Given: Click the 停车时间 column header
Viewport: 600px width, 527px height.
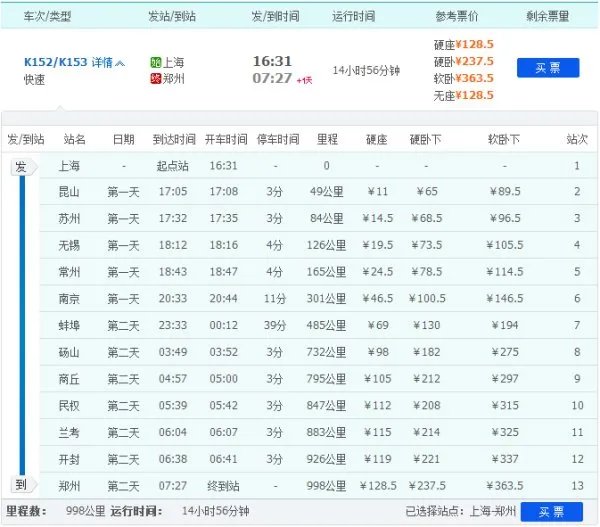Looking at the screenshot, I should pos(278,139).
